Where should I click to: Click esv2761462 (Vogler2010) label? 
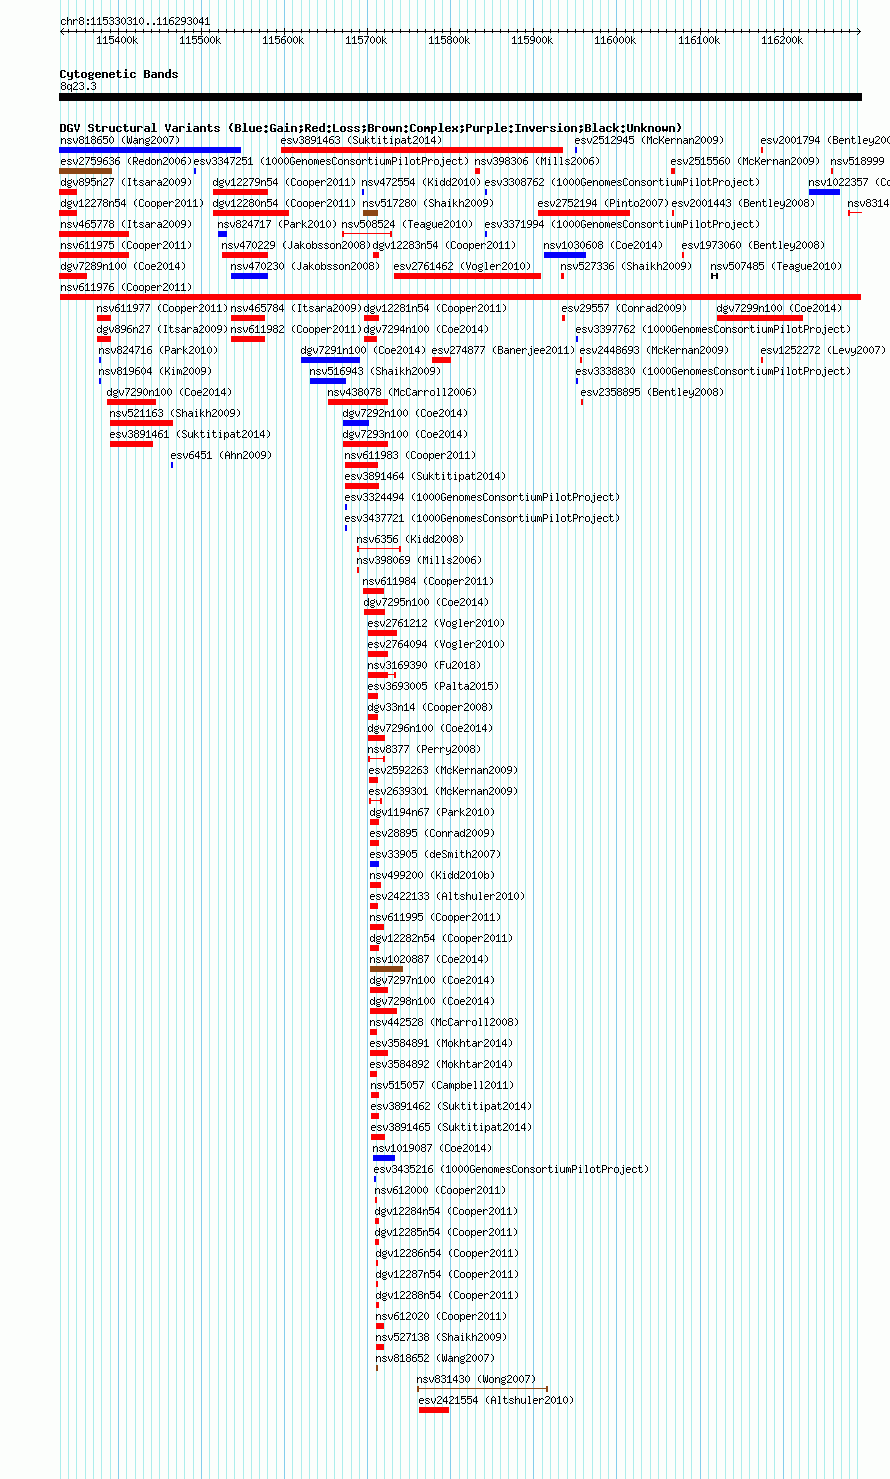[x=463, y=266]
